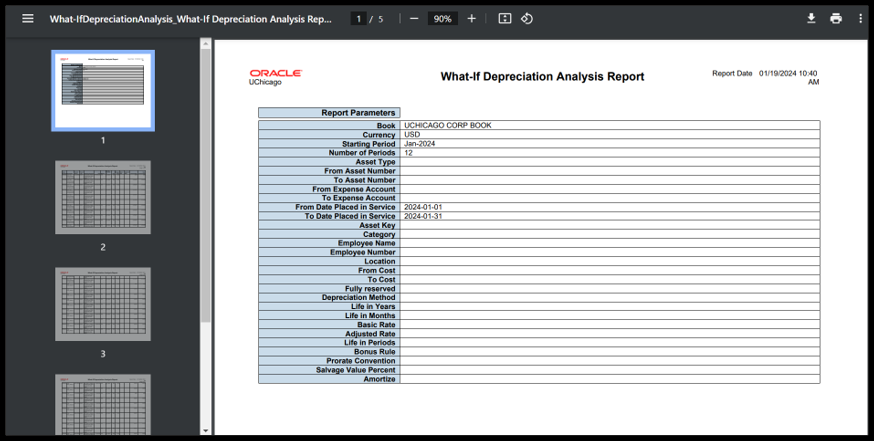Select page 1 thumbnail
This screenshot has height=441, width=874.
[x=103, y=90]
